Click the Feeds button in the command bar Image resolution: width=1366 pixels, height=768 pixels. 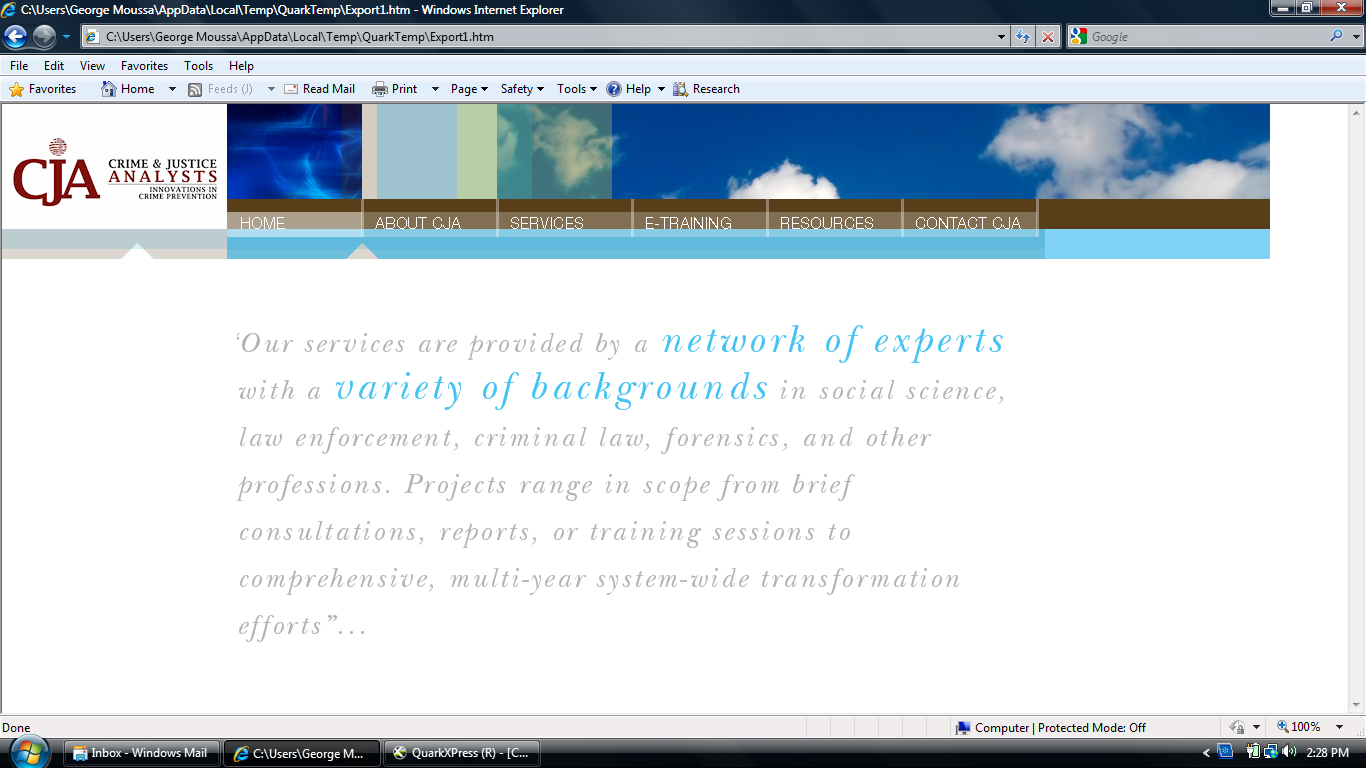tap(222, 88)
